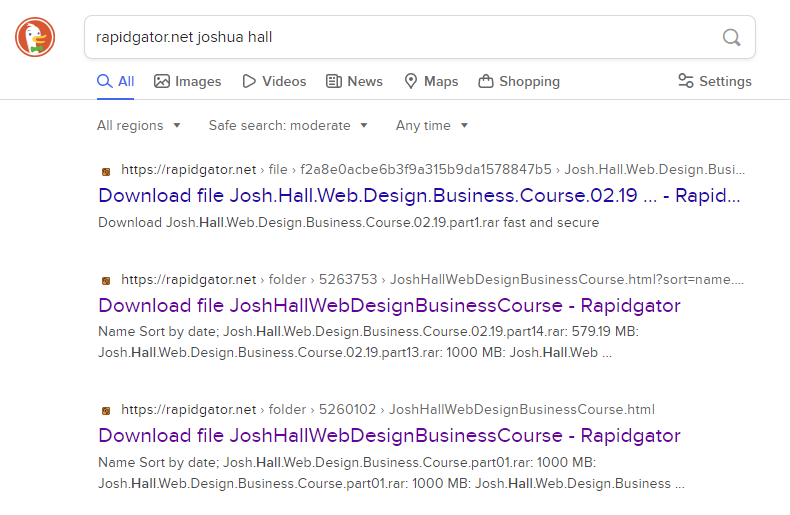Screen dimensions: 790x515
Task: Open the DuckDuckGo logo home link
Action: [x=35, y=37]
